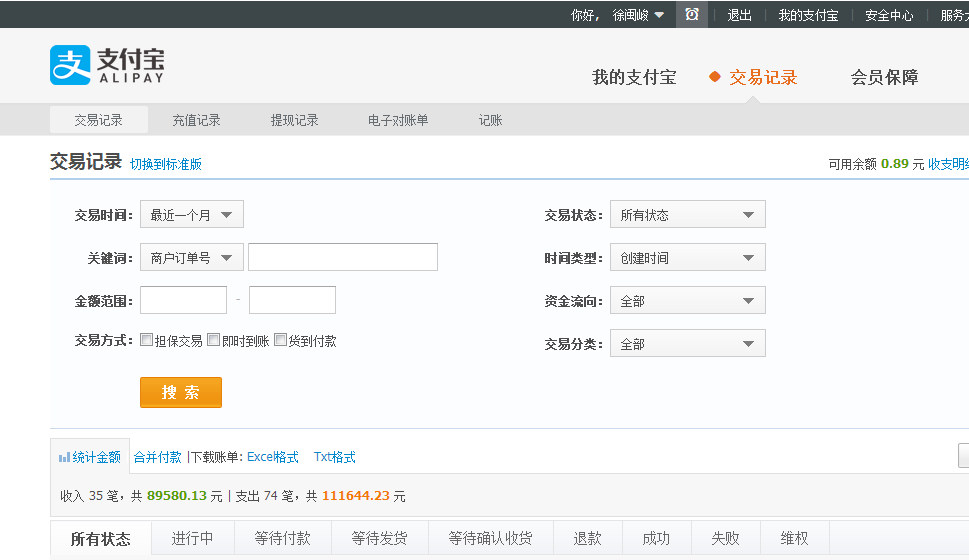The width and height of the screenshot is (969, 560).
Task: Enable the 担保交易 checkbox
Action: pyautogui.click(x=147, y=340)
